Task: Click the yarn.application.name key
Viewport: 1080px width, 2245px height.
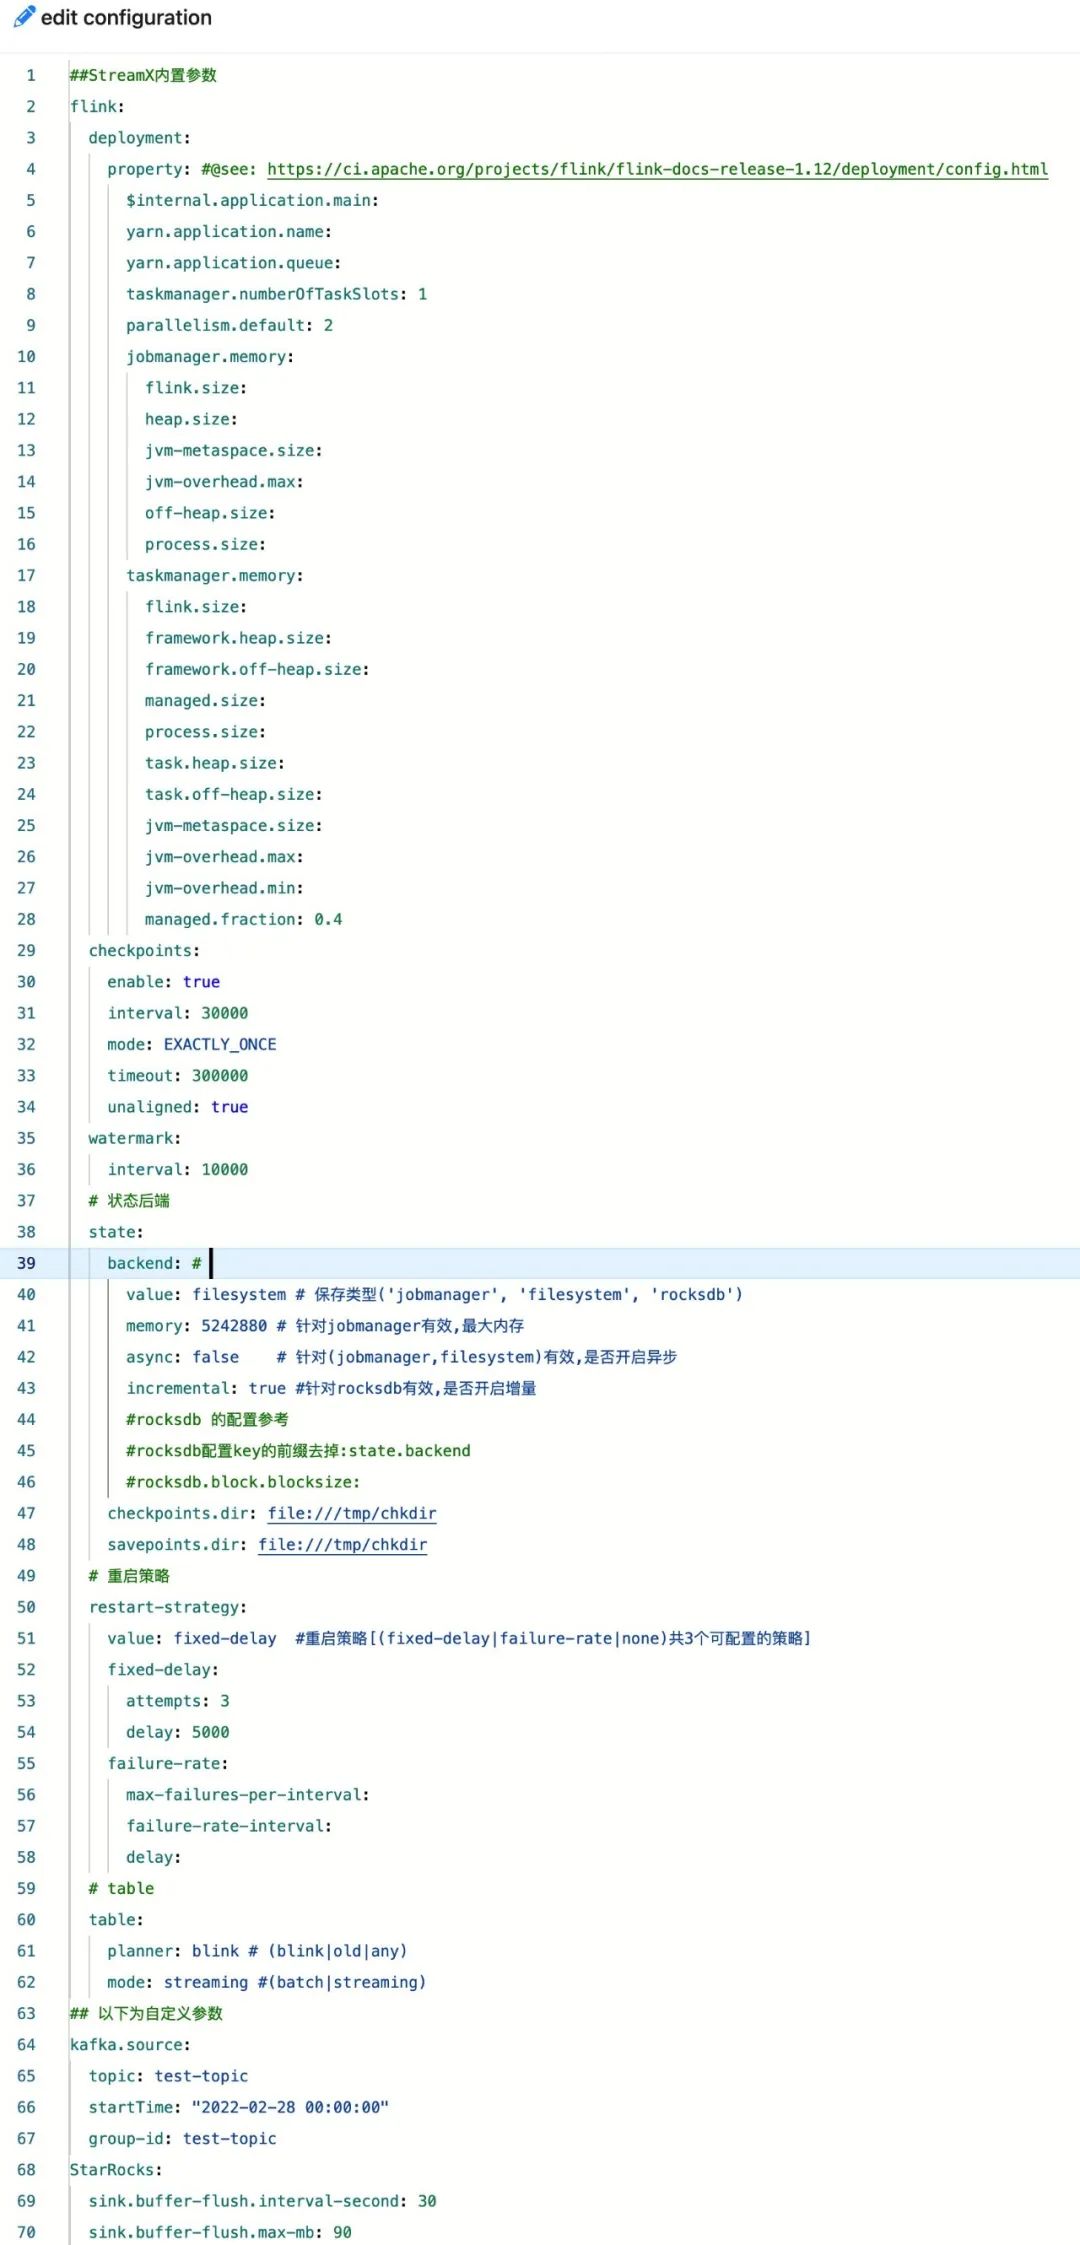Action: pos(227,231)
